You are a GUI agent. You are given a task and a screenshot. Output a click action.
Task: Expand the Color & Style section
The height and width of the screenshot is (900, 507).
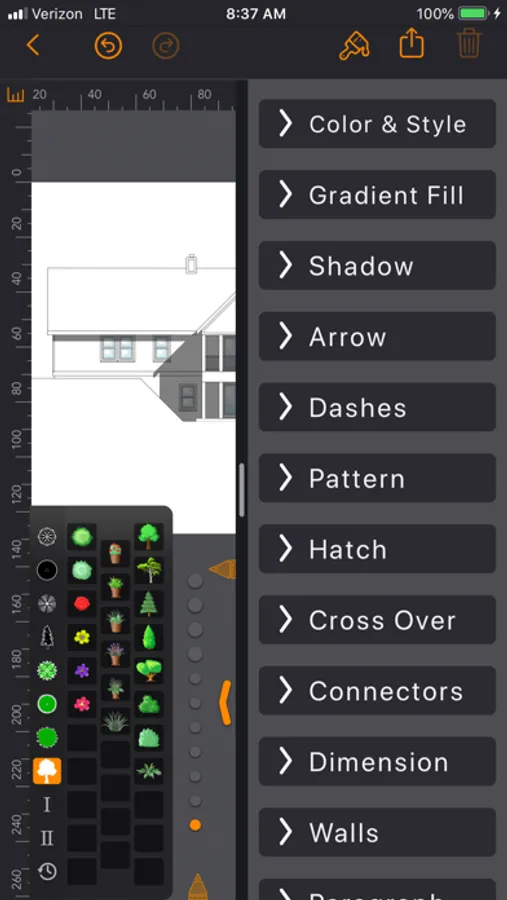click(x=377, y=124)
